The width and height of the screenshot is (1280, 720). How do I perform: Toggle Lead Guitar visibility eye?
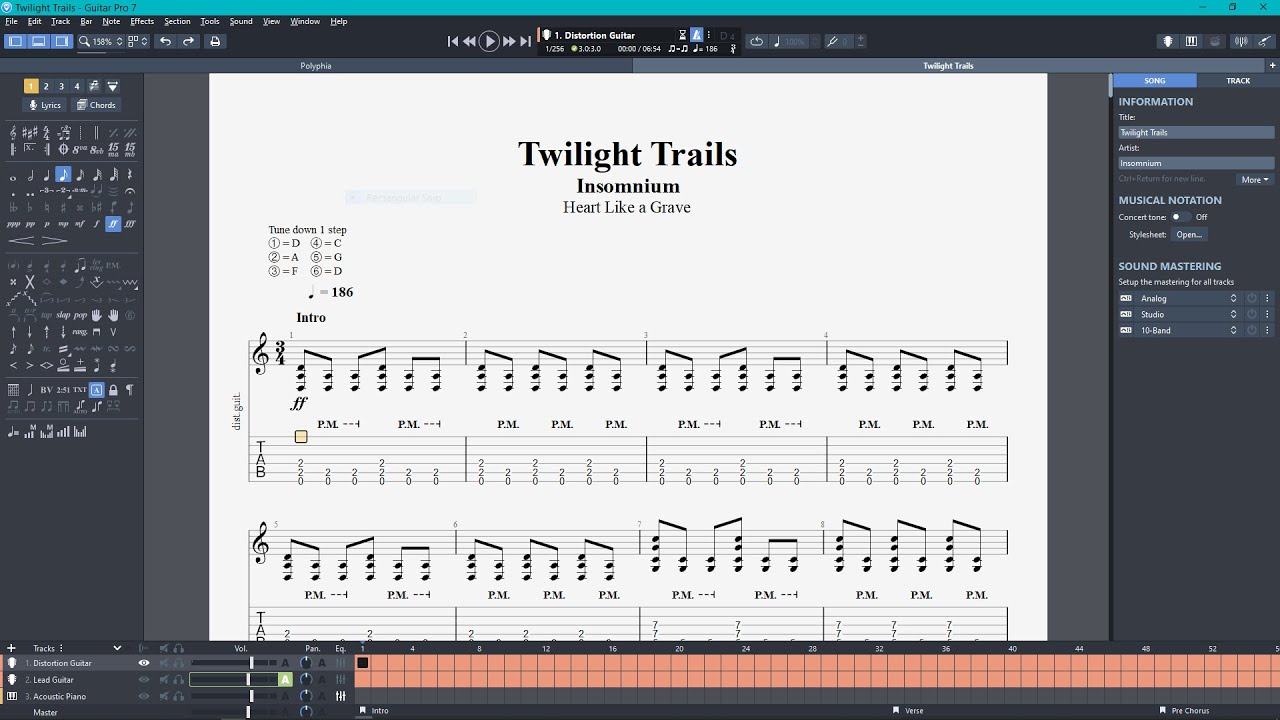[x=144, y=680]
